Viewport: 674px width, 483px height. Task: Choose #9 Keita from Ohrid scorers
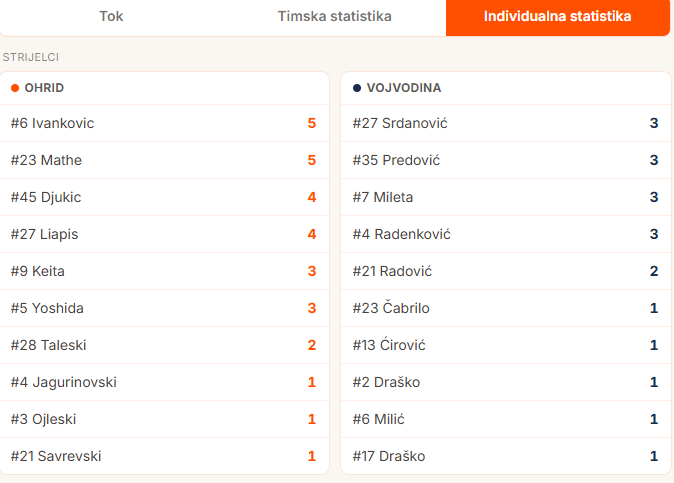point(165,271)
